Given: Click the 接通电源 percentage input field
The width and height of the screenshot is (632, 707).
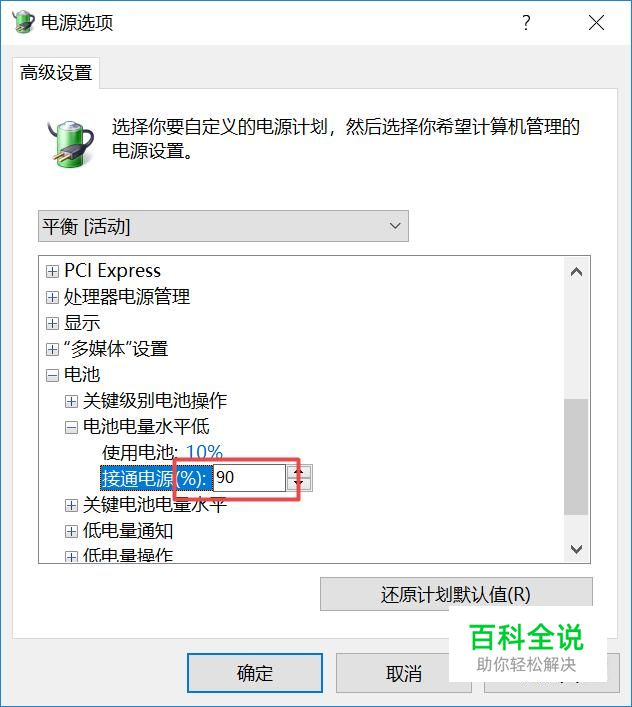Looking at the screenshot, I should click(x=249, y=477).
